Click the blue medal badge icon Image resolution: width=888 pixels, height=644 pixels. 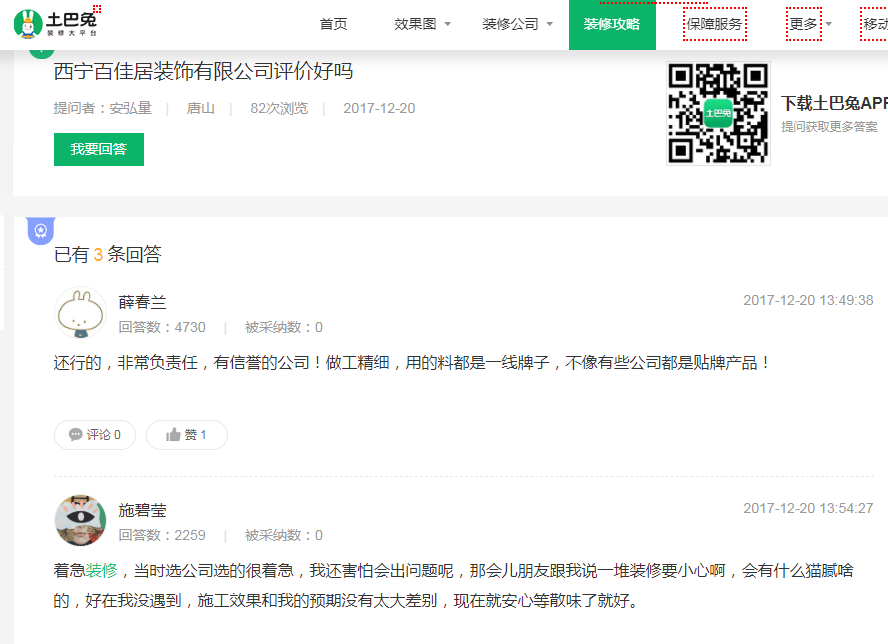point(40,231)
